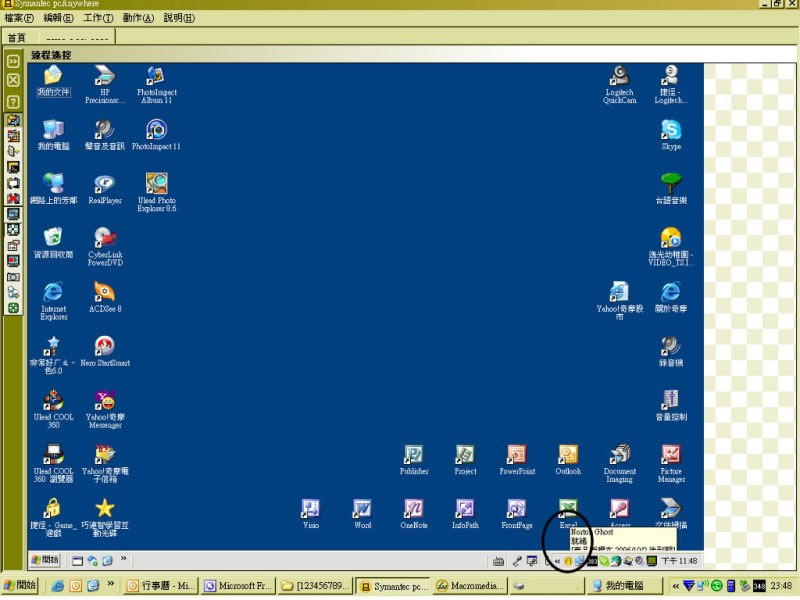The width and height of the screenshot is (800, 600).
Task: Select the Document Imaging desktop shortcut
Action: coord(619,463)
